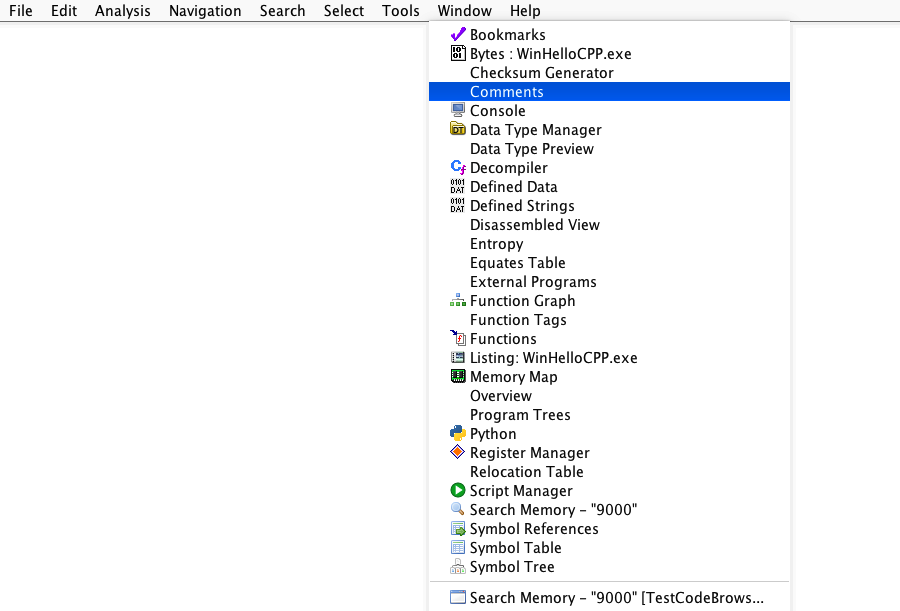Open the Tools menu
Image resolution: width=900 pixels, height=611 pixels.
tap(401, 11)
